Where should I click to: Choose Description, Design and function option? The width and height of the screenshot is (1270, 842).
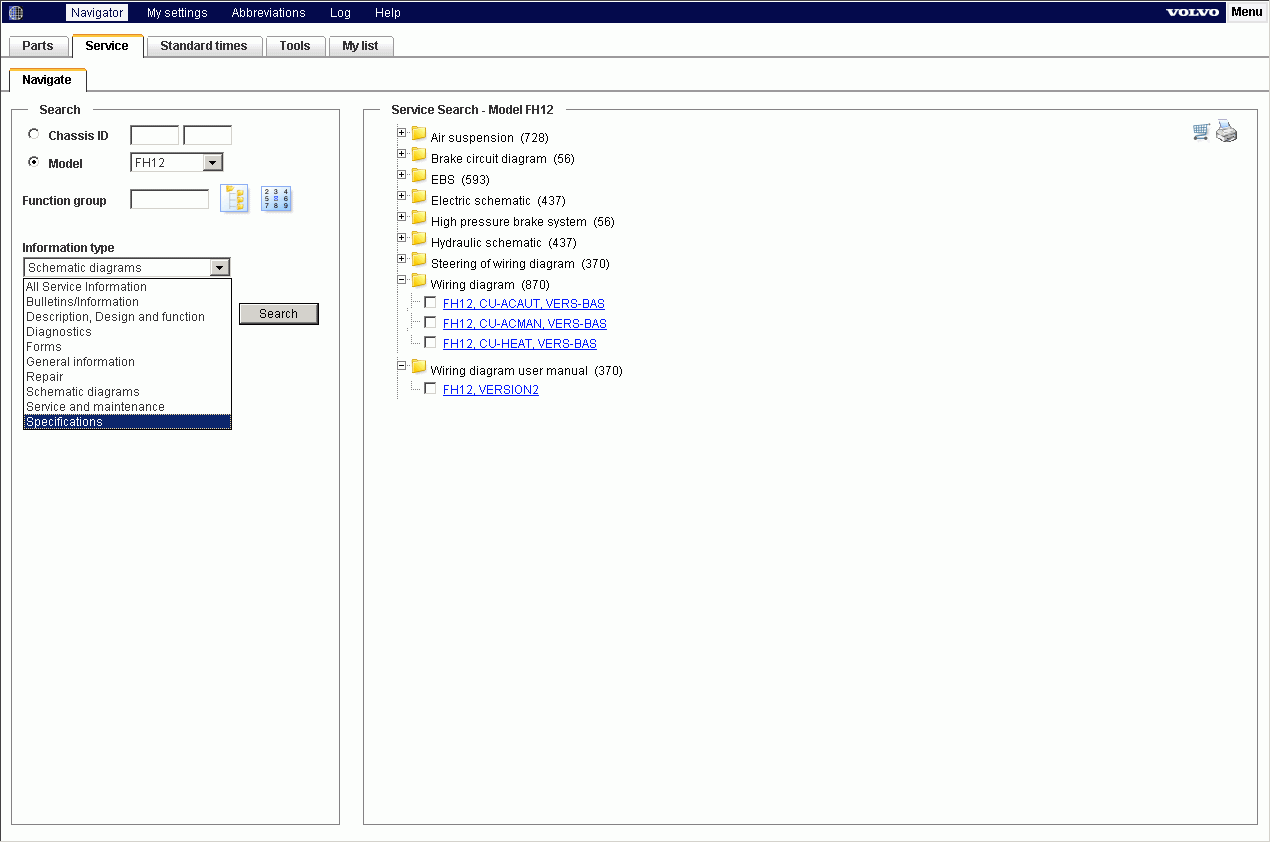coord(127,317)
